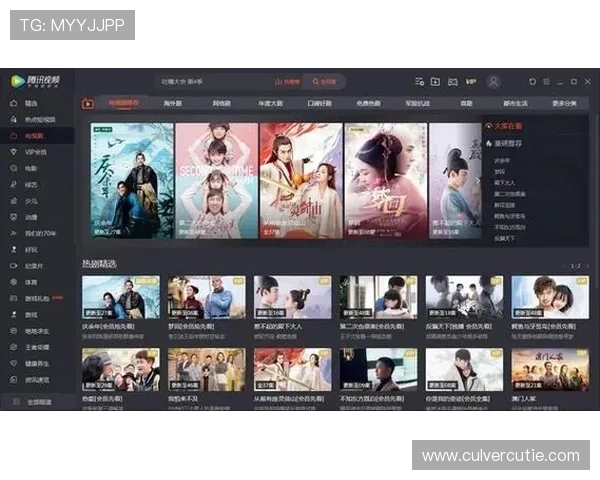The width and height of the screenshot is (600, 480).
Task: Open the 电视剧 TV icon in sidebar
Action: (13, 136)
